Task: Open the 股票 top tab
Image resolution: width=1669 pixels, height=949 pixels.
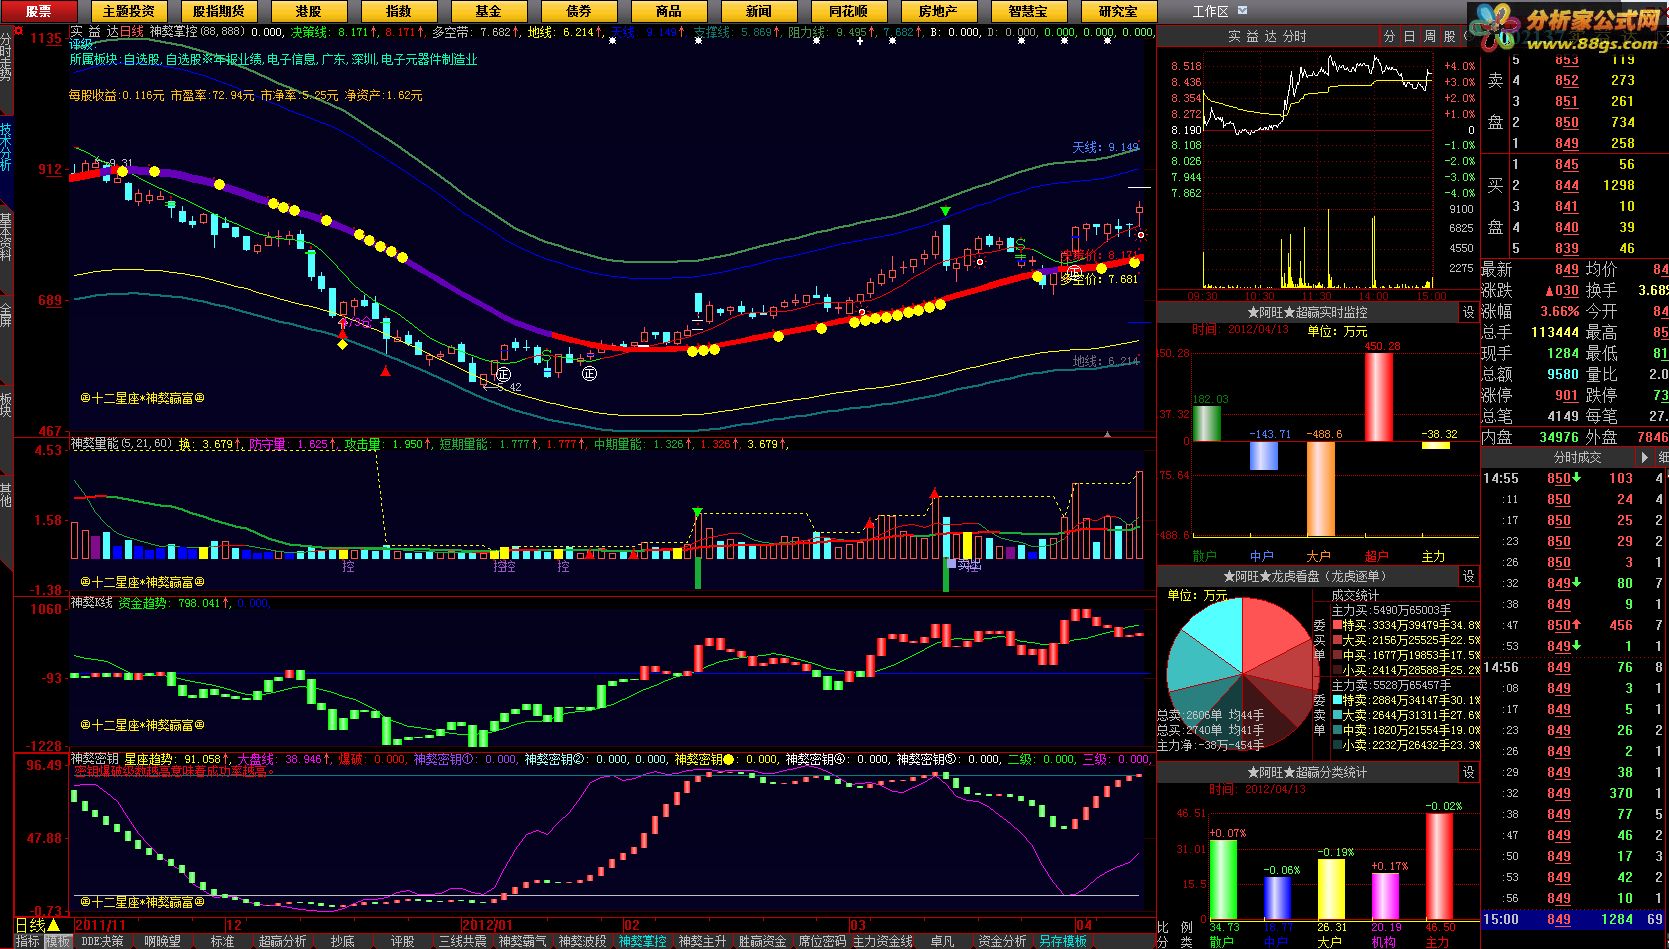Action: (38, 11)
